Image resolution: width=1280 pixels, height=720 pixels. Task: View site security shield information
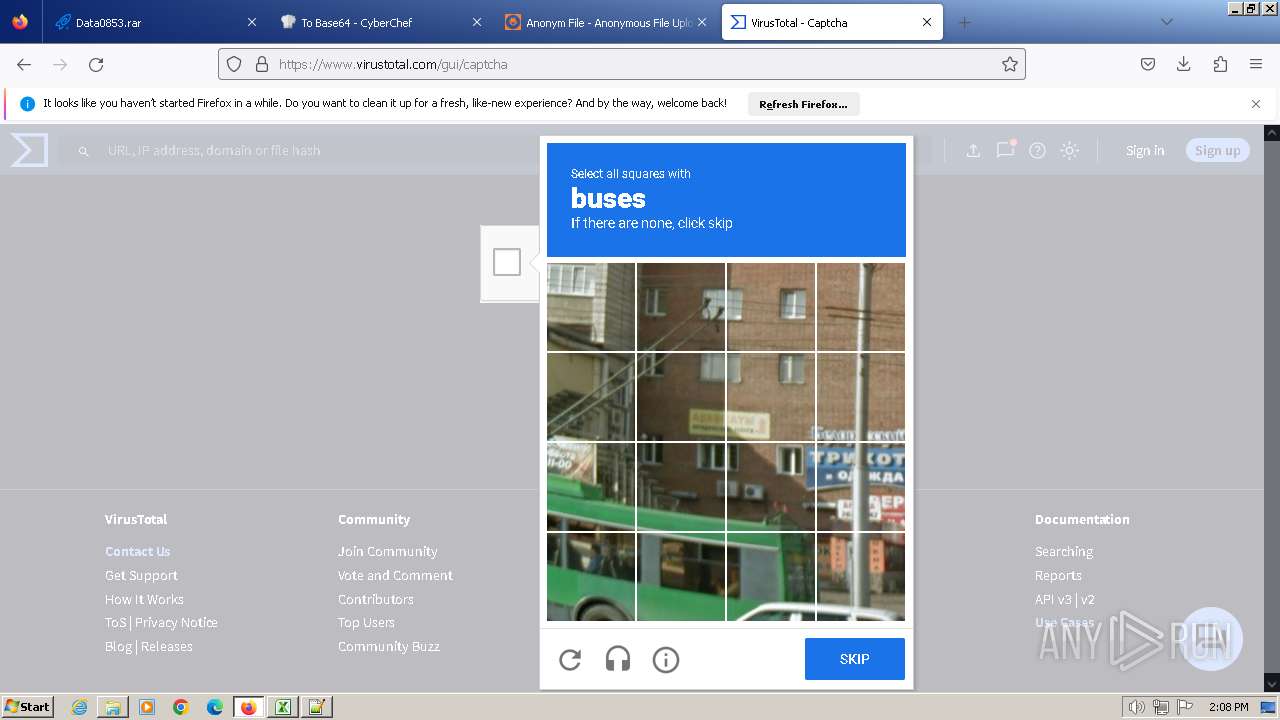pyautogui.click(x=234, y=64)
